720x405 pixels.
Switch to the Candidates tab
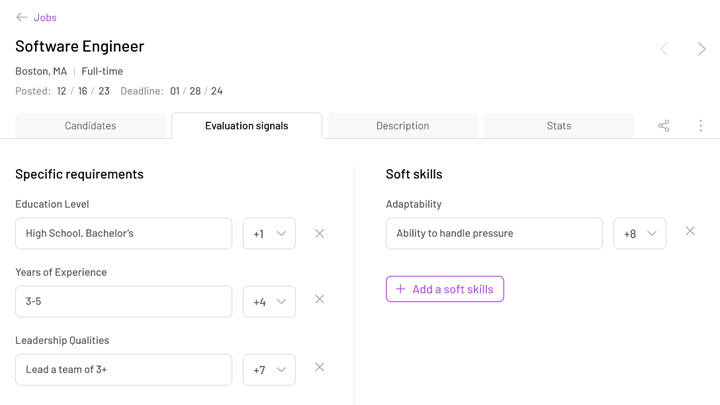coord(90,126)
